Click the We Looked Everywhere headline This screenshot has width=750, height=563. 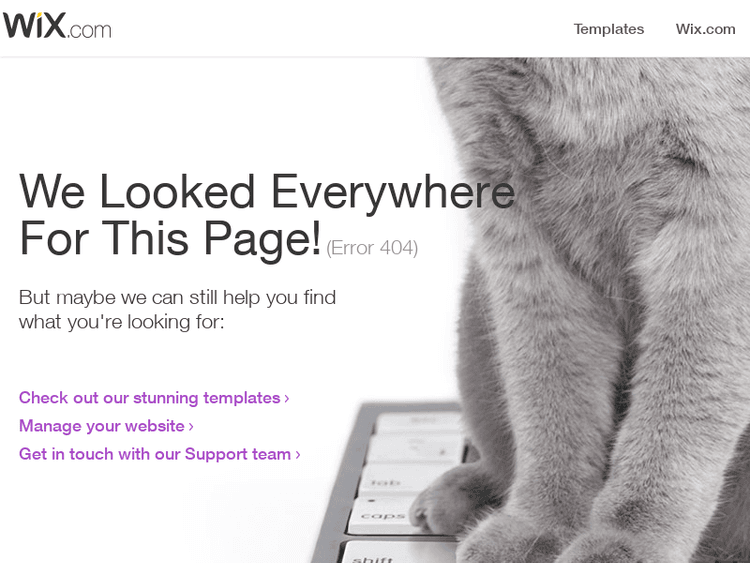267,192
